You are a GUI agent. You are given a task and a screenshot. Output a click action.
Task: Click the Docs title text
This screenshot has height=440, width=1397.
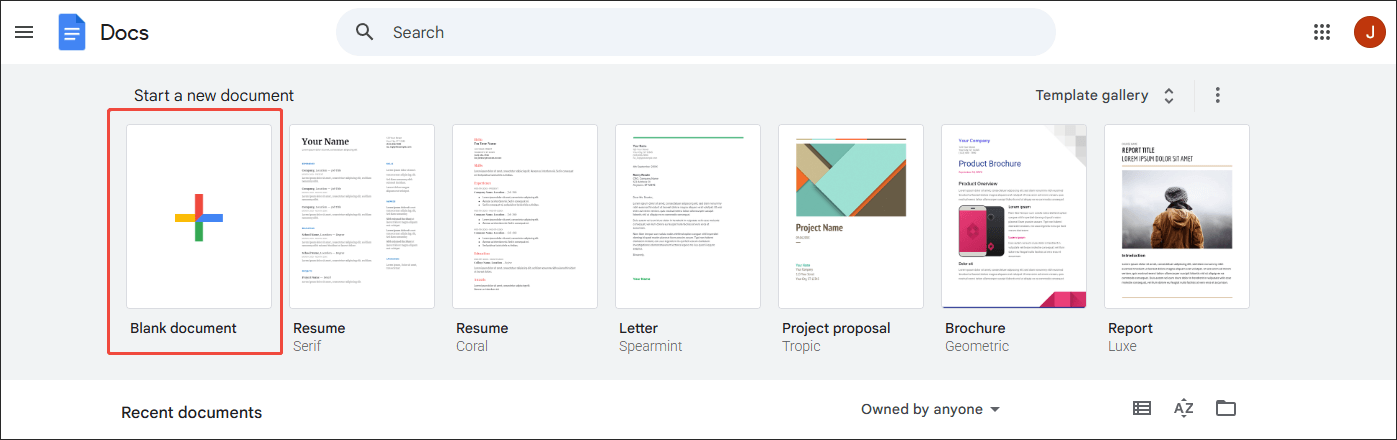[x=125, y=32]
